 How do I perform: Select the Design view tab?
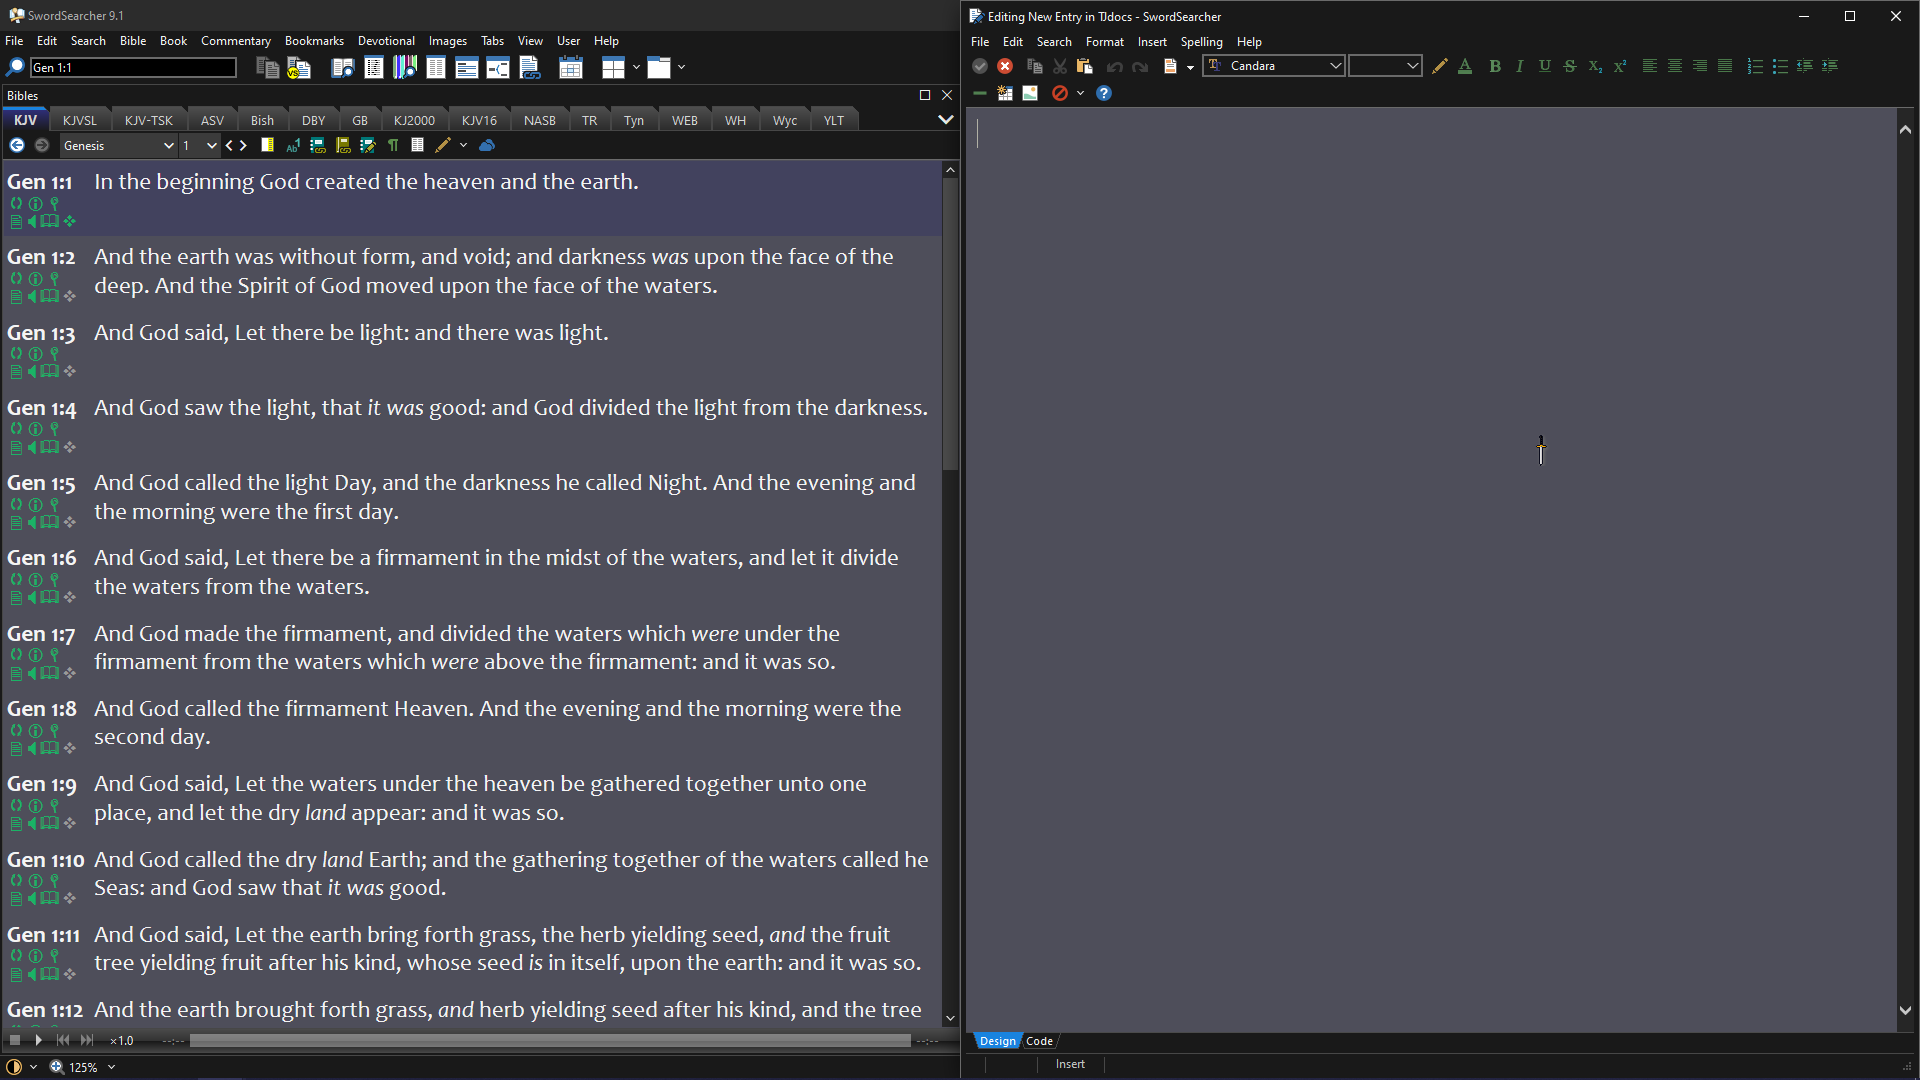[x=997, y=1041]
